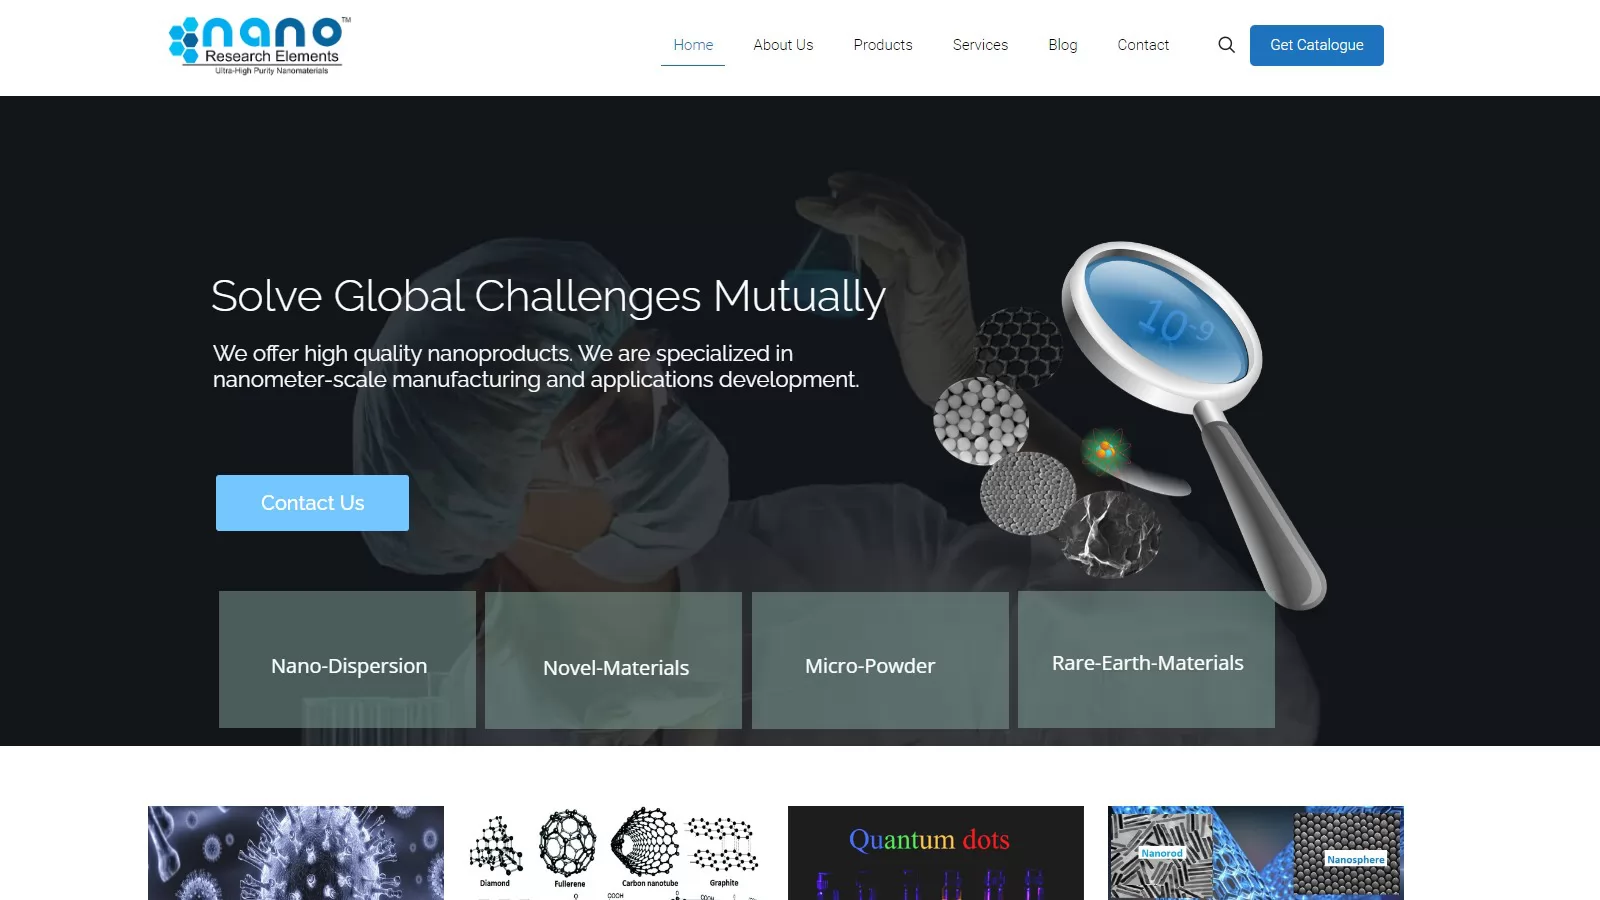This screenshot has height=900, width=1600.
Task: Click the honeycomb graphene structure circle
Action: click(1018, 346)
